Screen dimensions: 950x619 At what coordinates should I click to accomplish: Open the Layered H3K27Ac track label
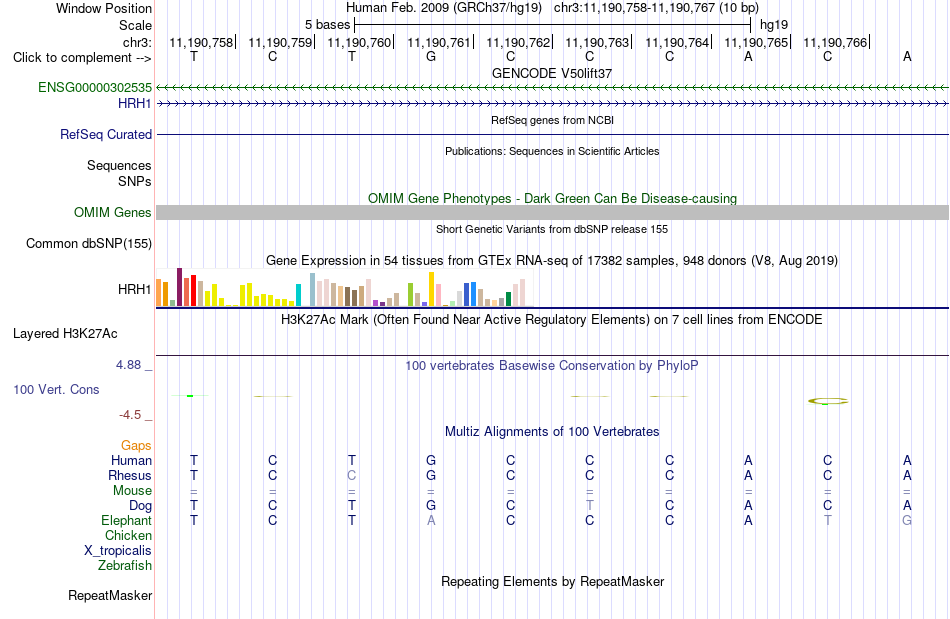coord(65,334)
